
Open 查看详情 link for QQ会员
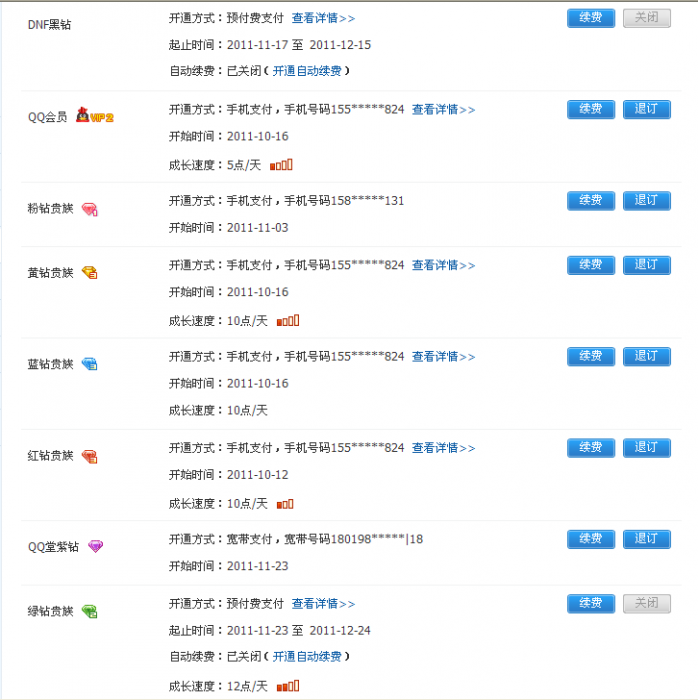tap(444, 109)
